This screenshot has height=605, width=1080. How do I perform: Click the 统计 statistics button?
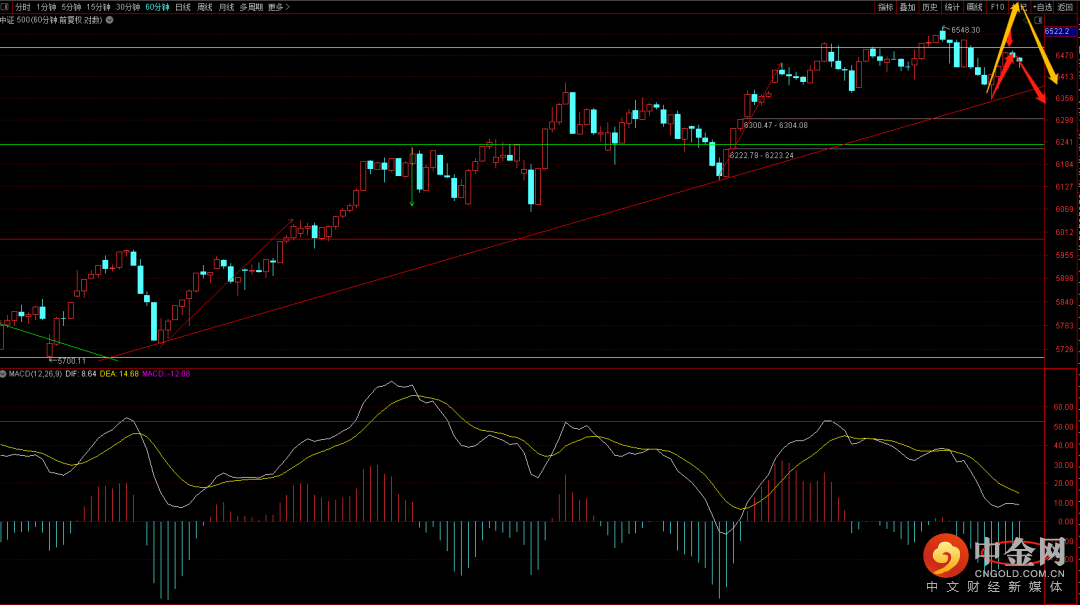pos(952,7)
